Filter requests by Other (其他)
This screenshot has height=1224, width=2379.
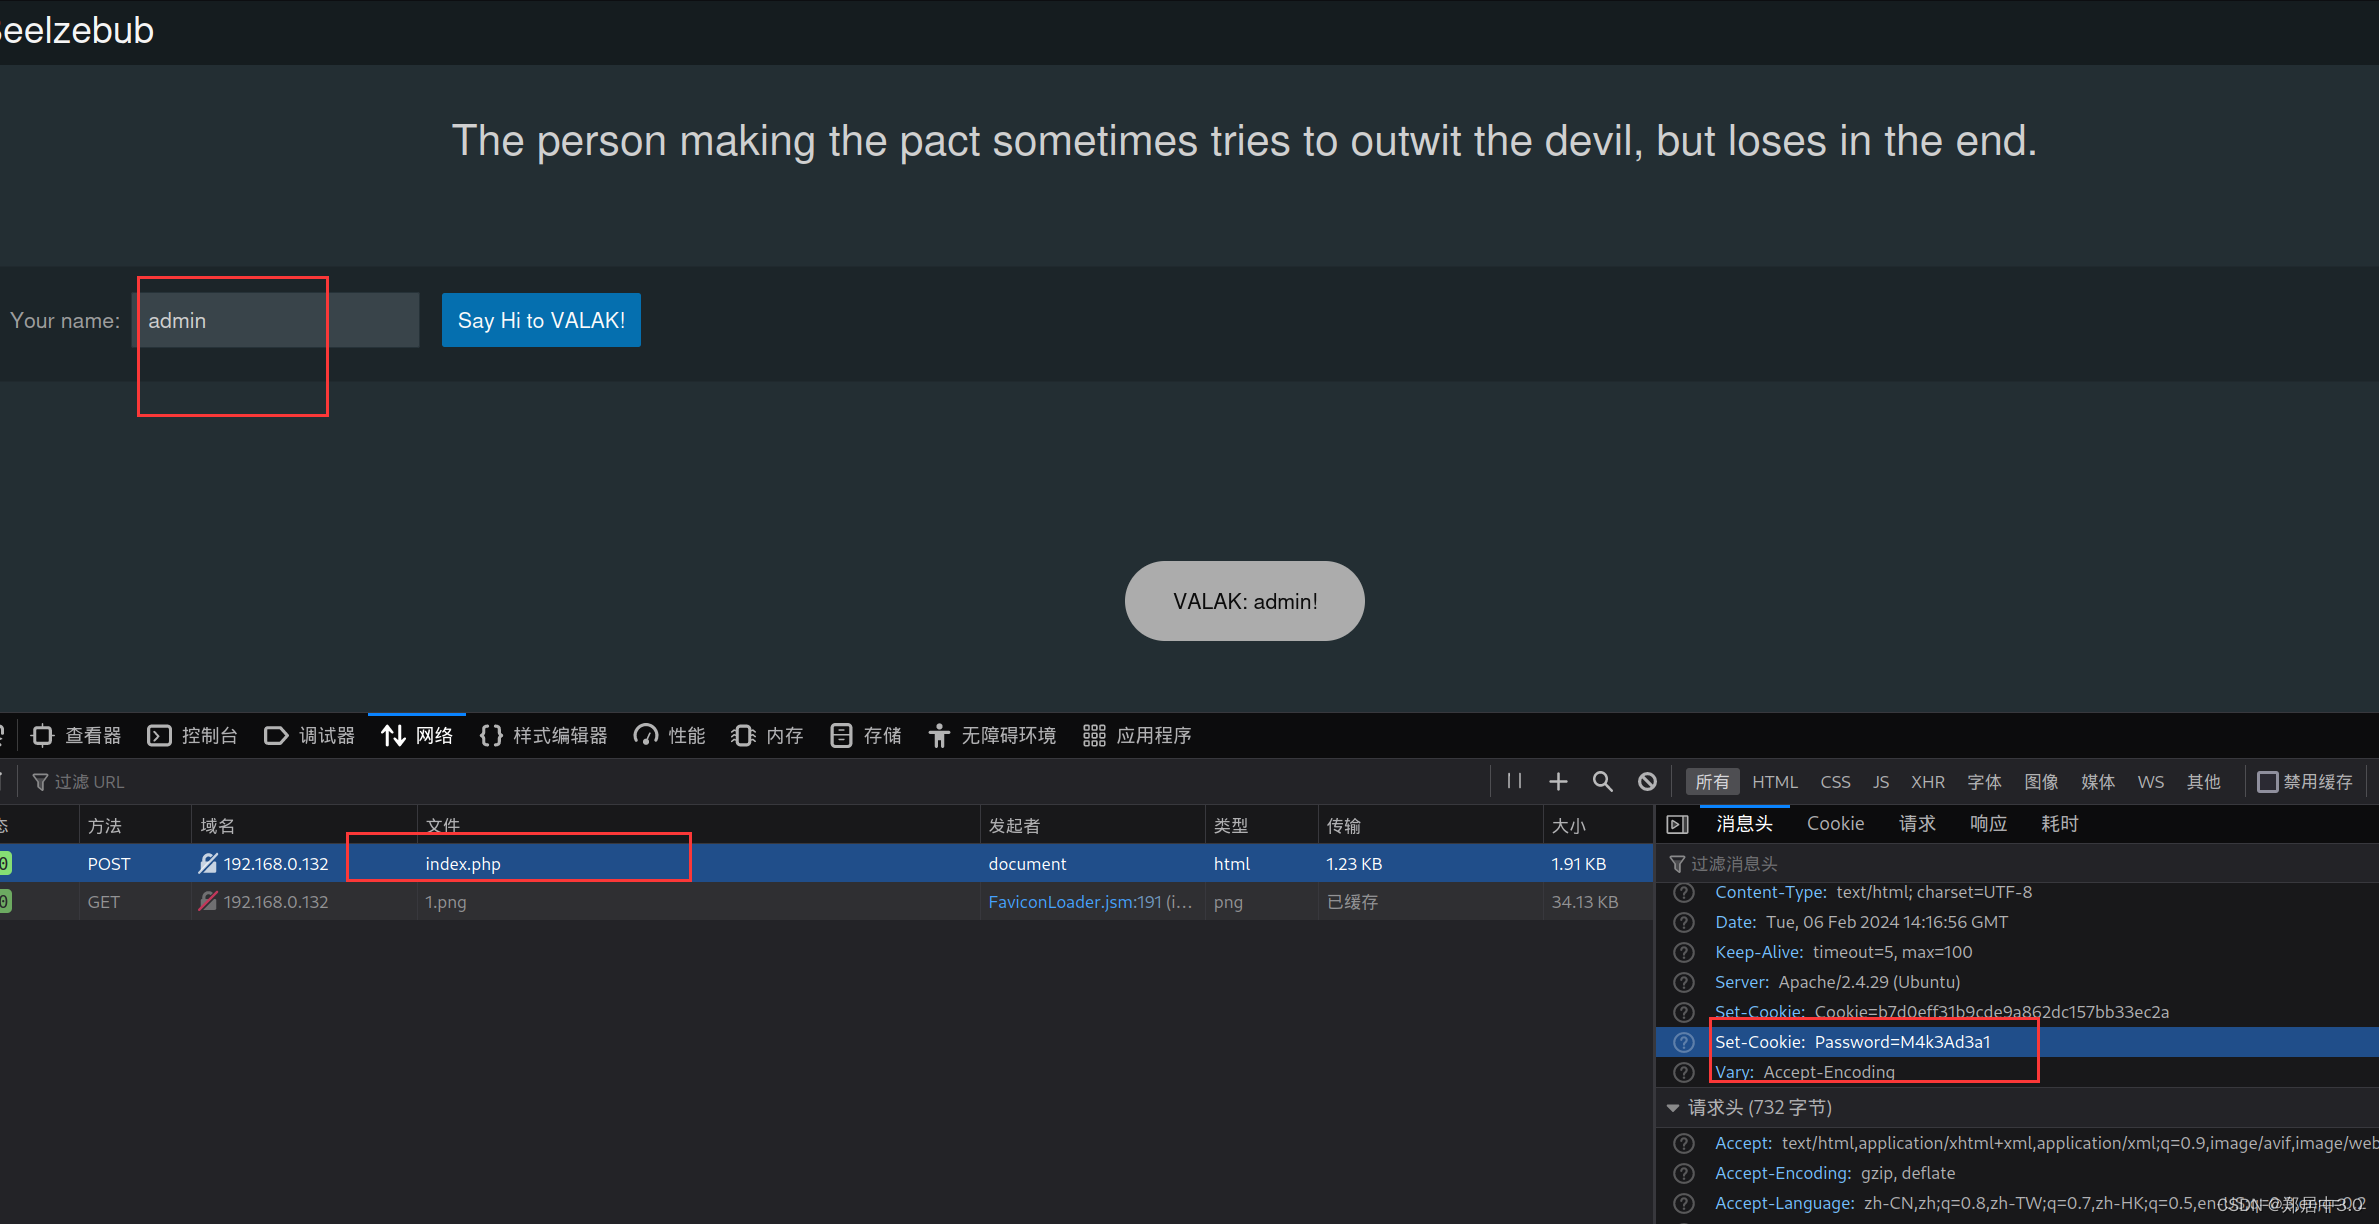[x=2204, y=782]
